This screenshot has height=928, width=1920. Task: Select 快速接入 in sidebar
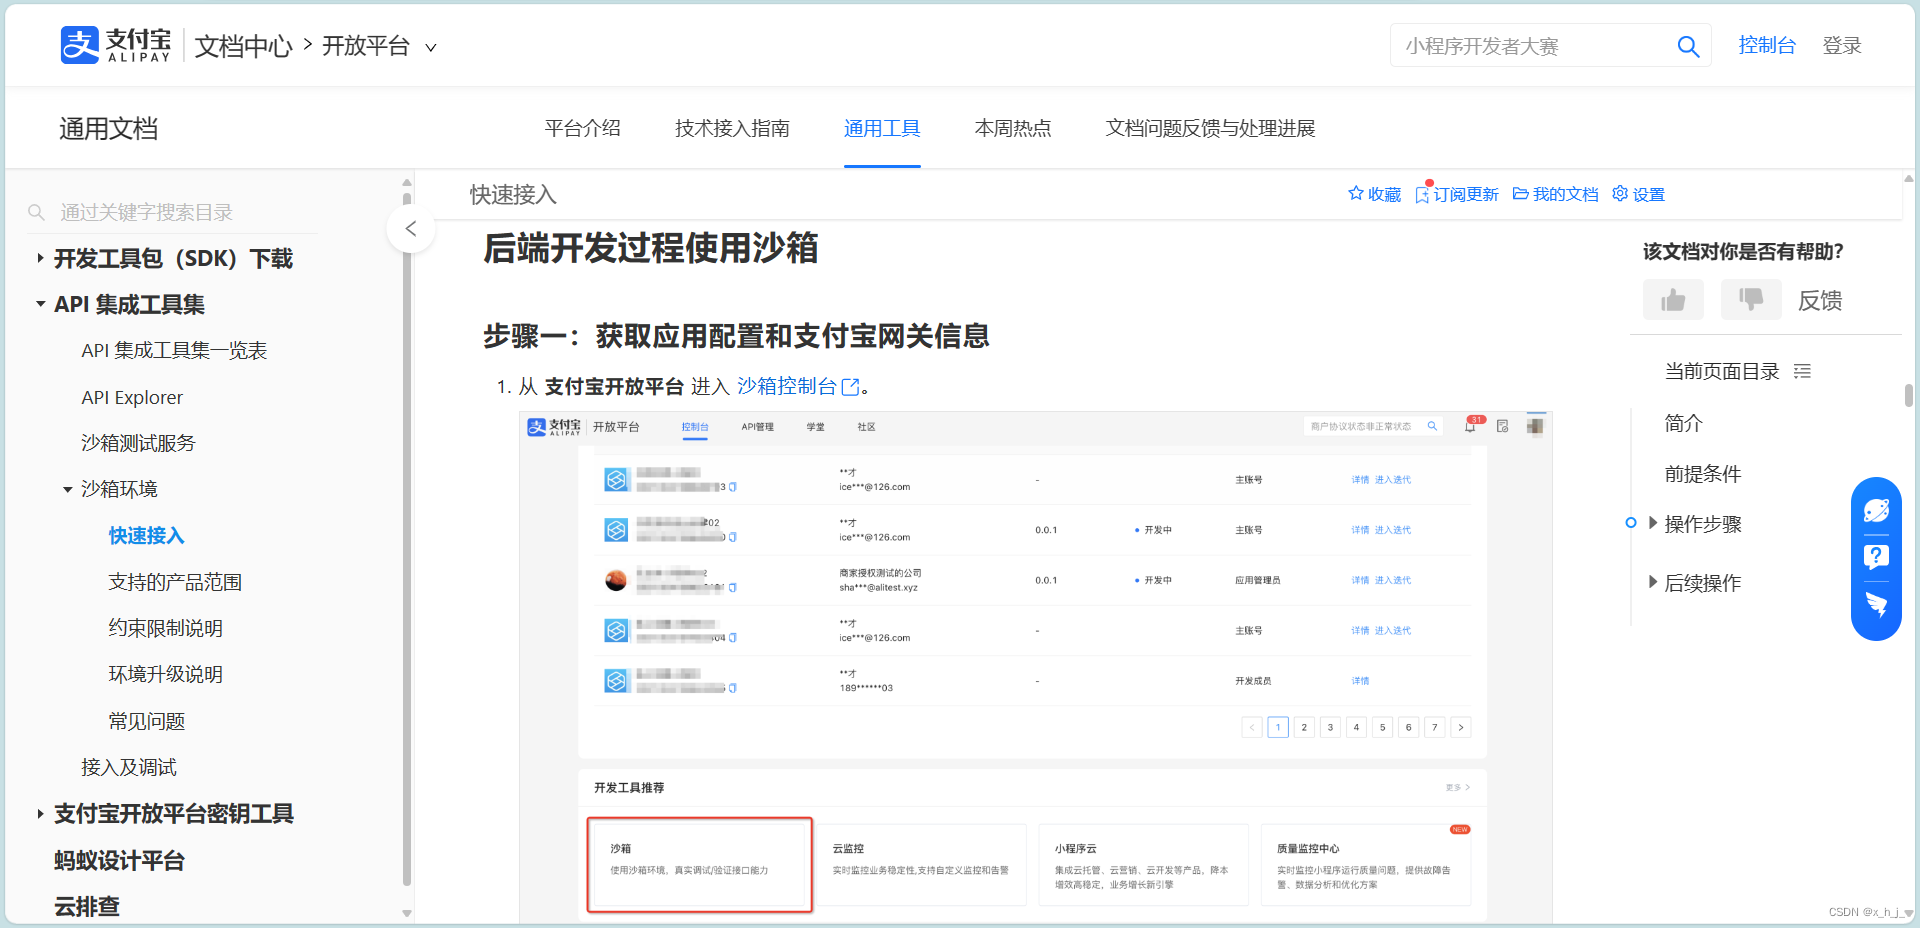(146, 535)
